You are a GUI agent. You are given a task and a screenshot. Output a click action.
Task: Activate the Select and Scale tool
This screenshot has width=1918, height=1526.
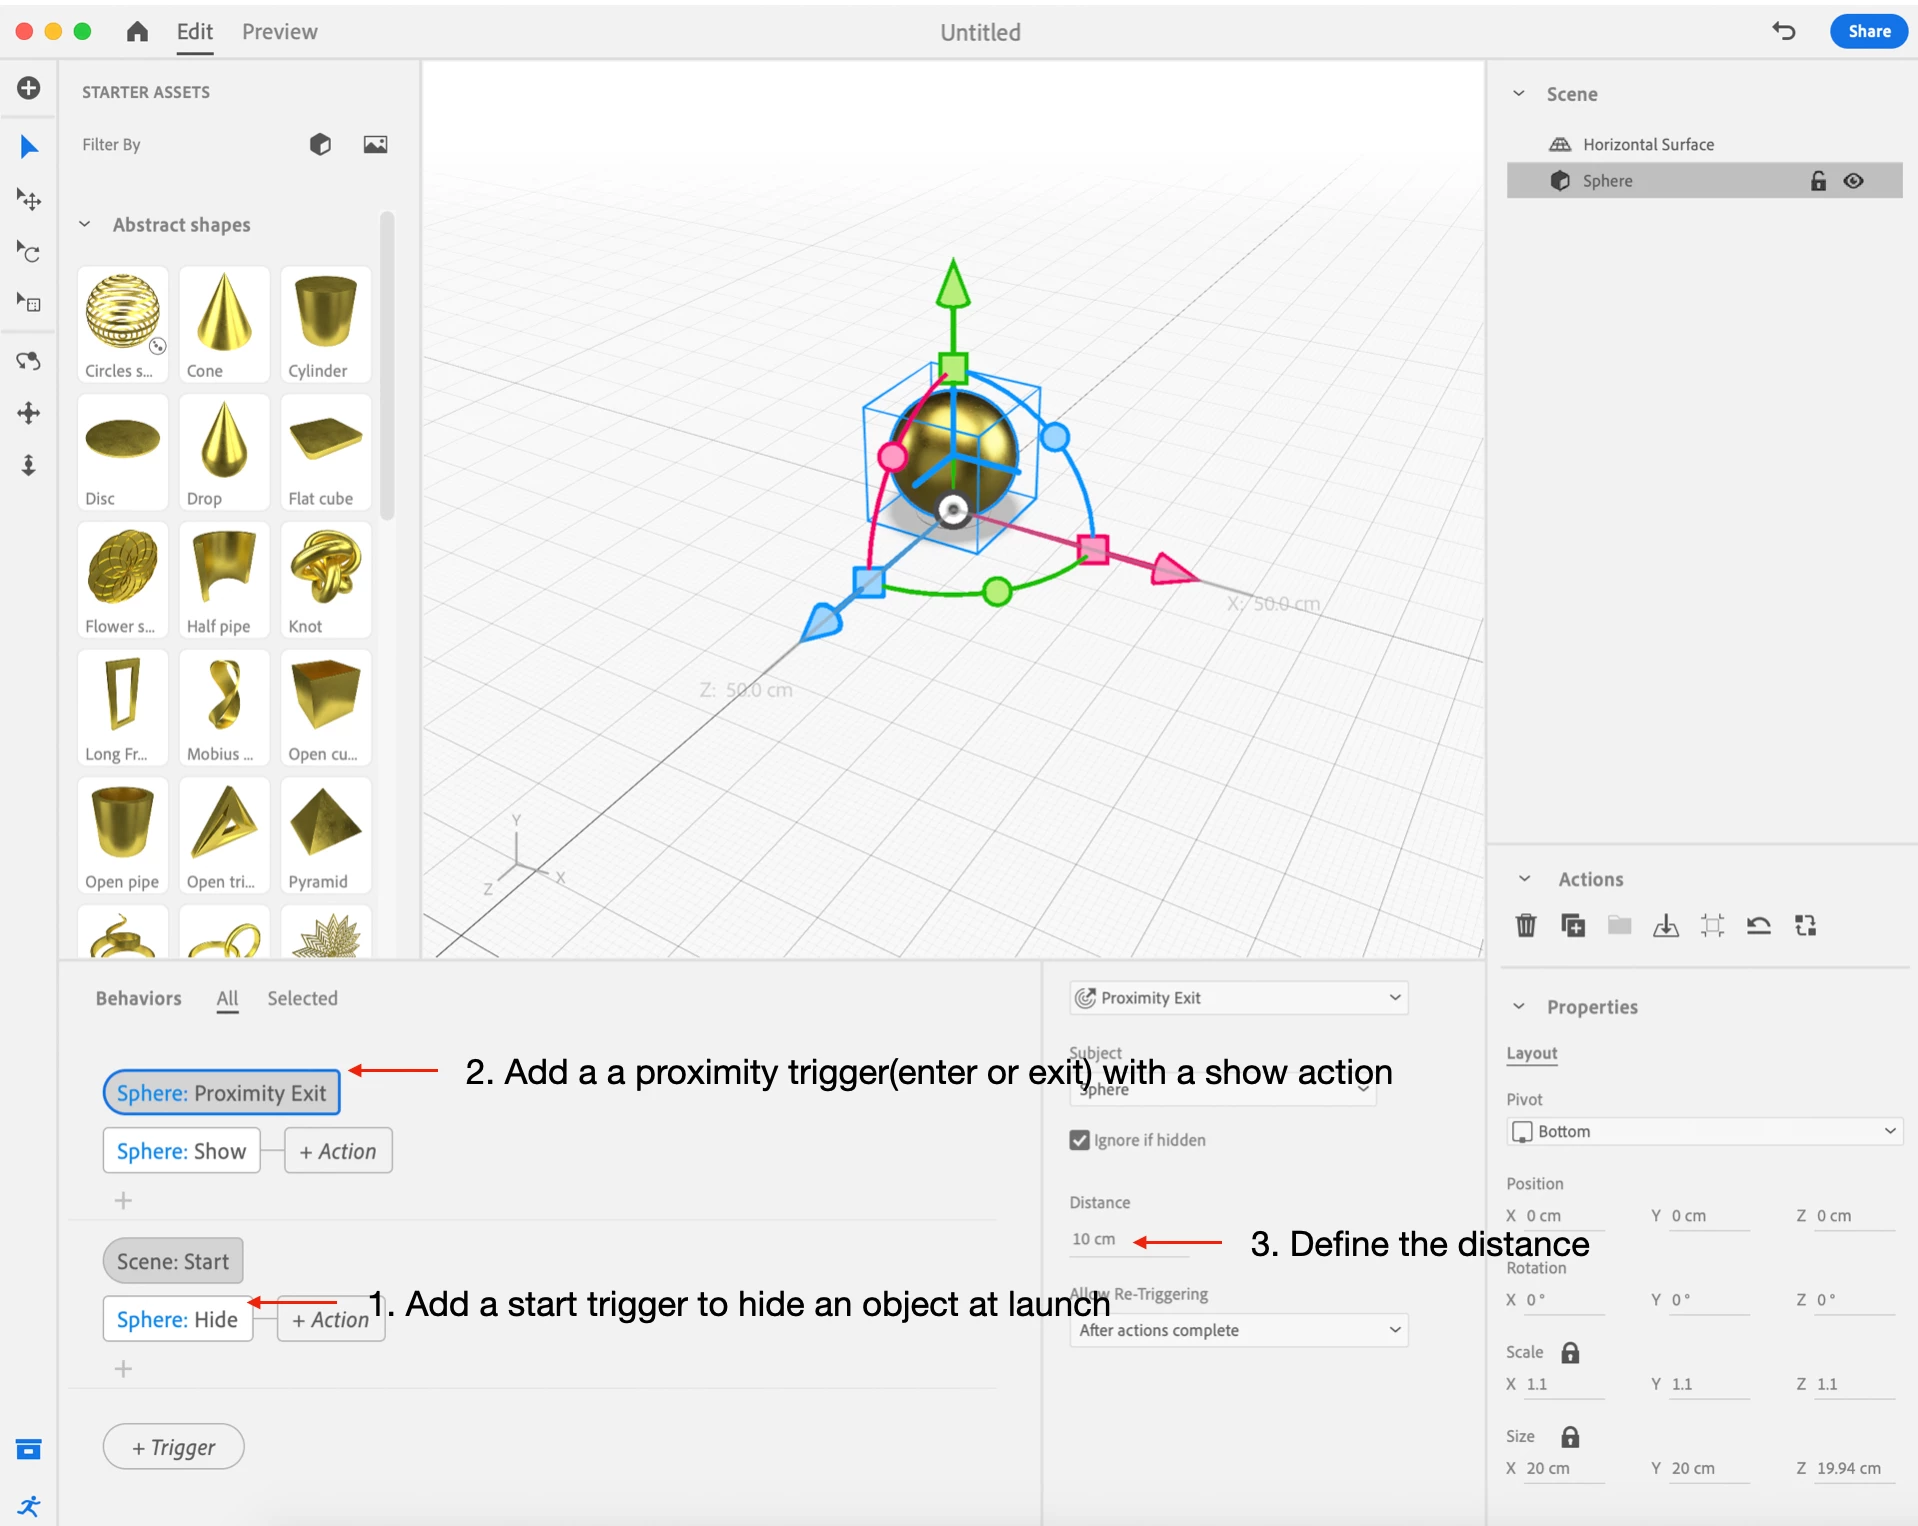[x=29, y=303]
